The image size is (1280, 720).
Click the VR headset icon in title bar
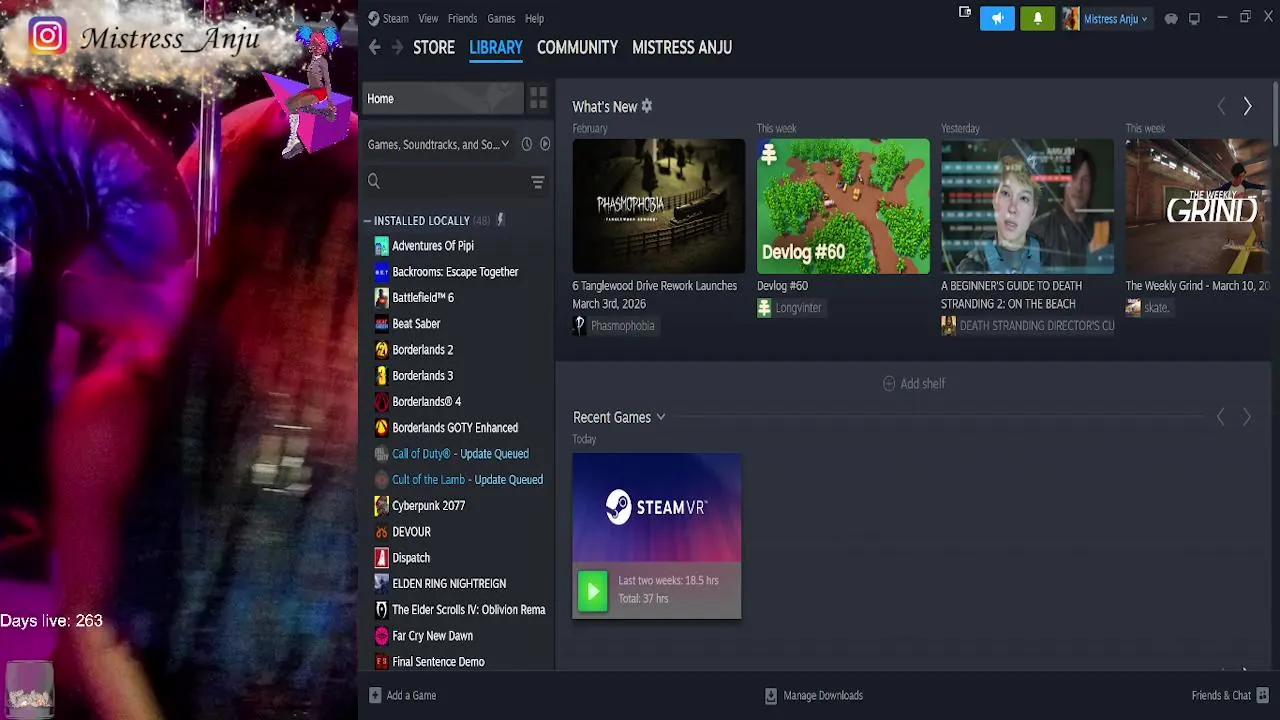click(x=1171, y=18)
